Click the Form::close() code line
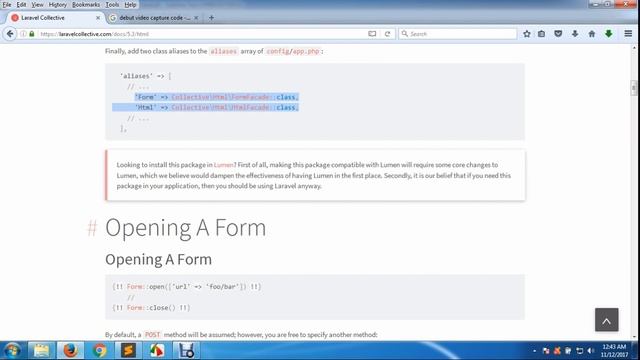Image resolution: width=640 pixels, height=360 pixels. pyautogui.click(x=151, y=308)
